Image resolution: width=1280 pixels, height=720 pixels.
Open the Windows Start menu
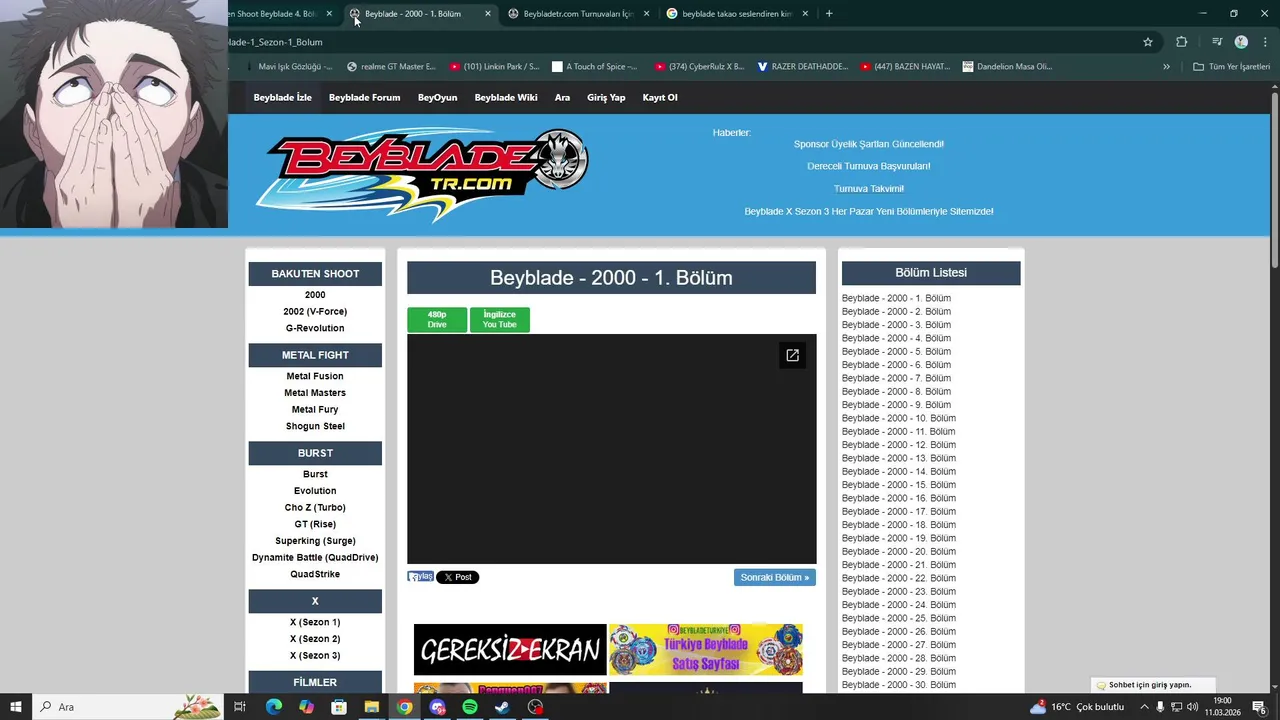pos(16,707)
